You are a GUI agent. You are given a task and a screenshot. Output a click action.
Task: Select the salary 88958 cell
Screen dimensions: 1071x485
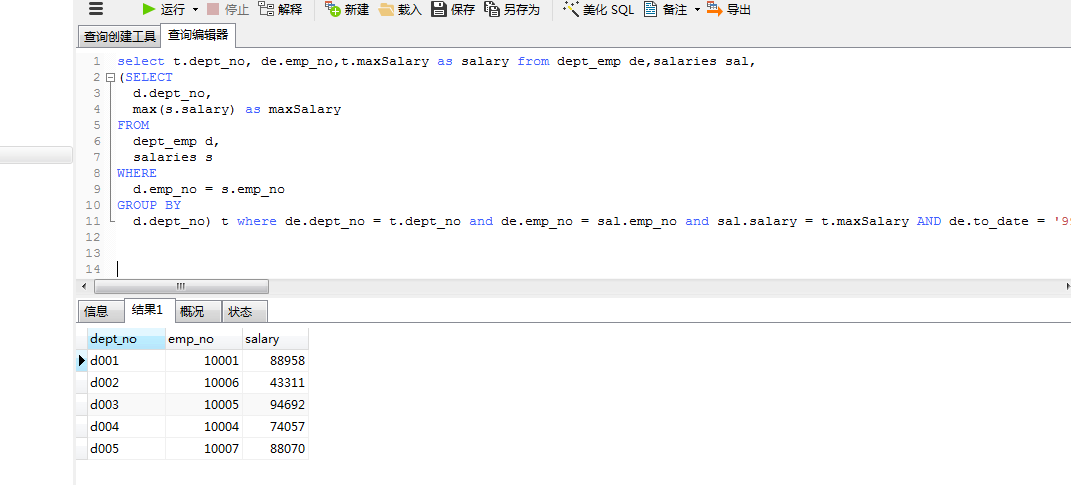[x=275, y=361]
